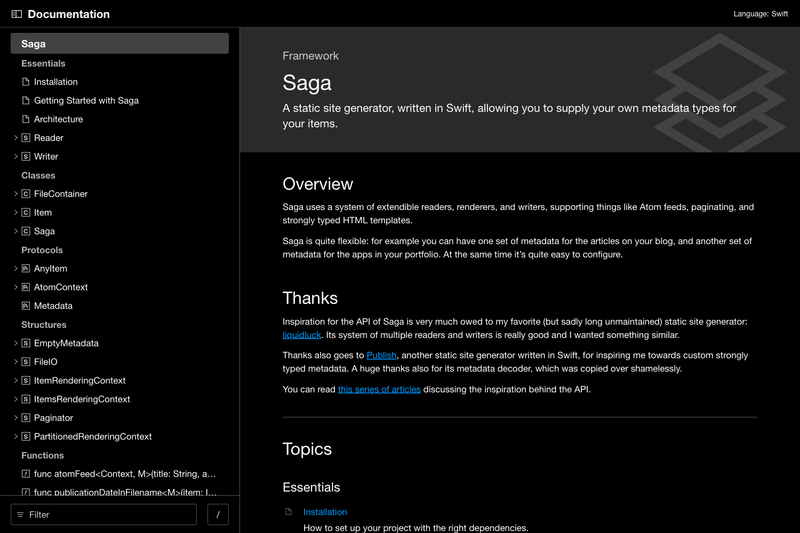Click the function icon beside func atomFeed
The width and height of the screenshot is (800, 533).
tap(26, 474)
